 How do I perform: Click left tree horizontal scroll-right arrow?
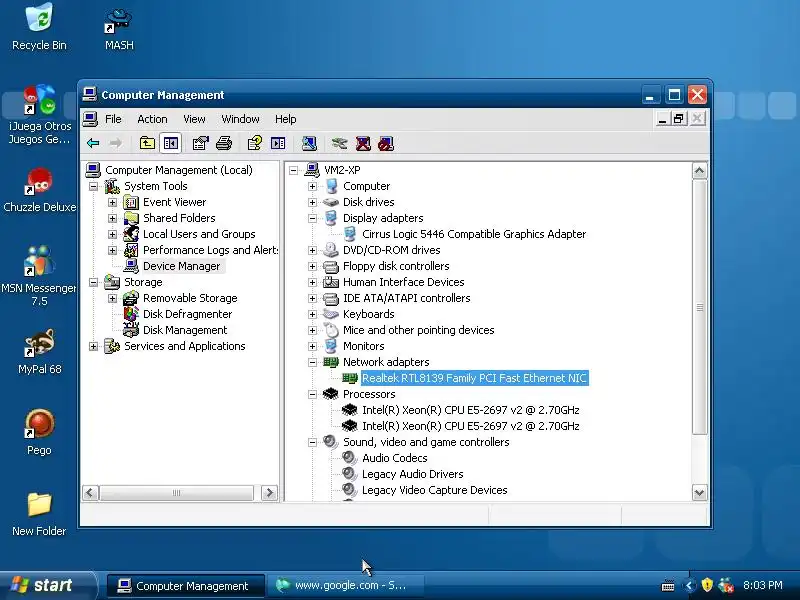click(x=269, y=493)
